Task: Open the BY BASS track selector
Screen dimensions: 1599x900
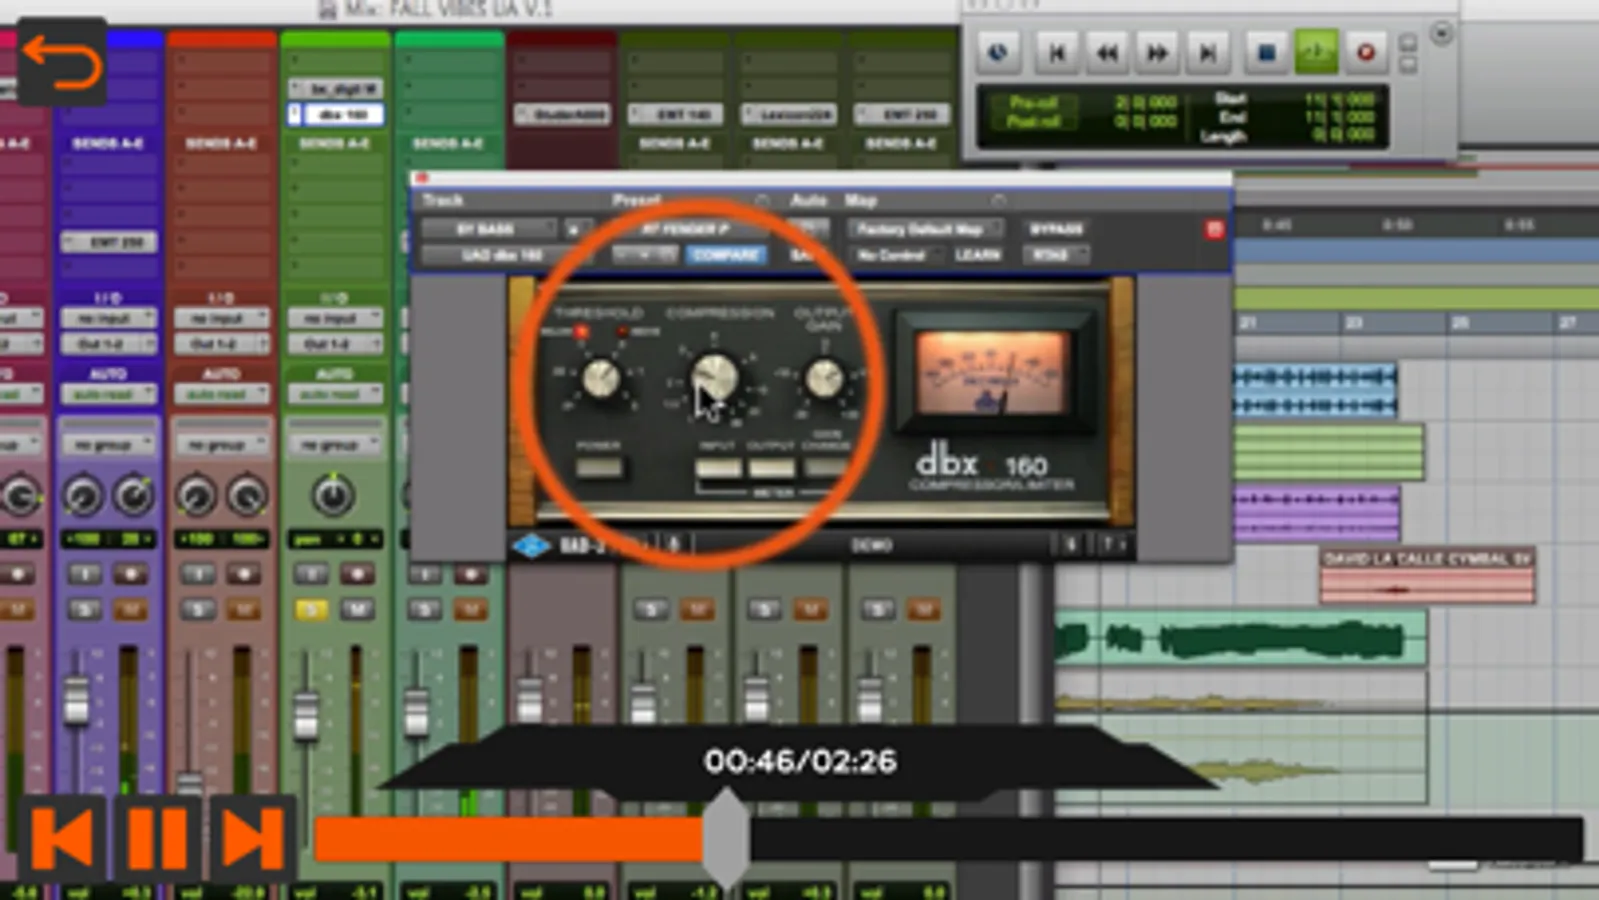Action: [x=489, y=229]
